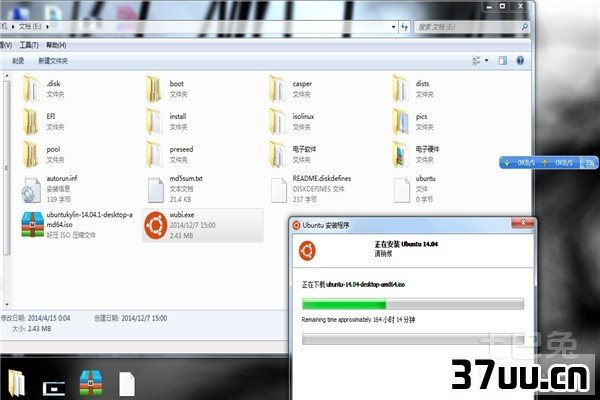
Task: Click the pool folder icon
Action: click(31, 154)
